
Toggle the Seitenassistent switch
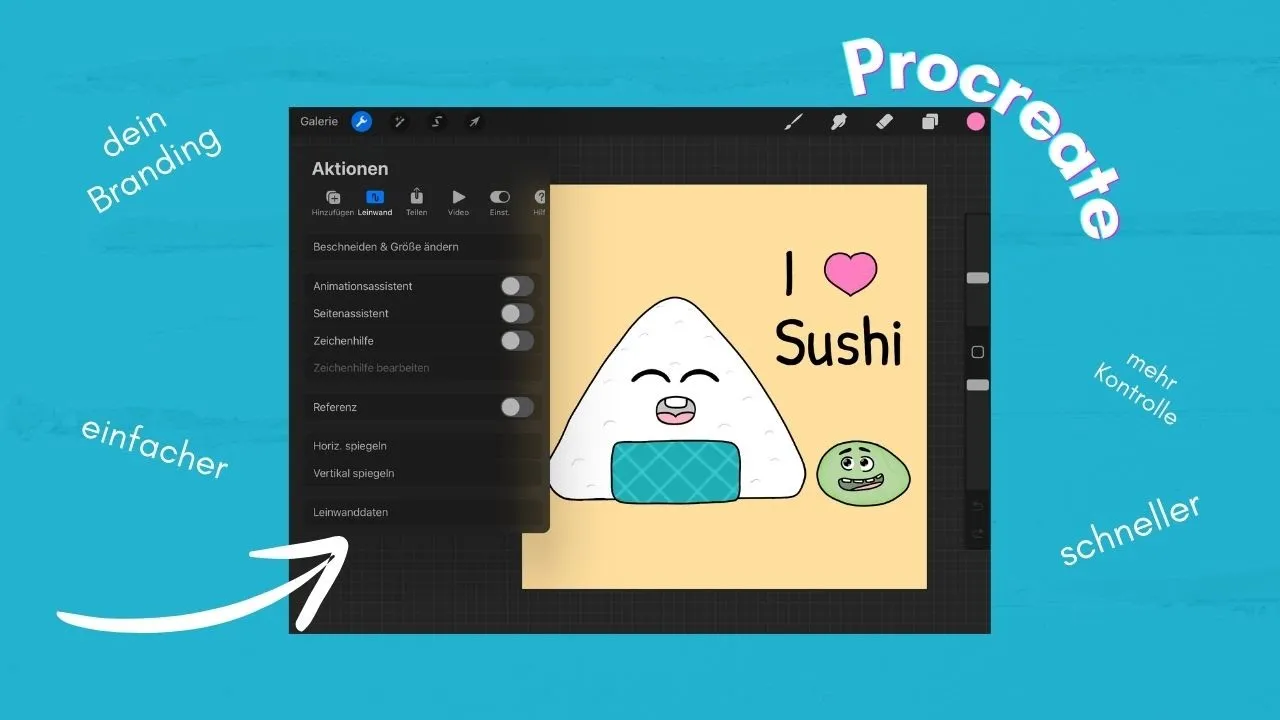pyautogui.click(x=517, y=313)
